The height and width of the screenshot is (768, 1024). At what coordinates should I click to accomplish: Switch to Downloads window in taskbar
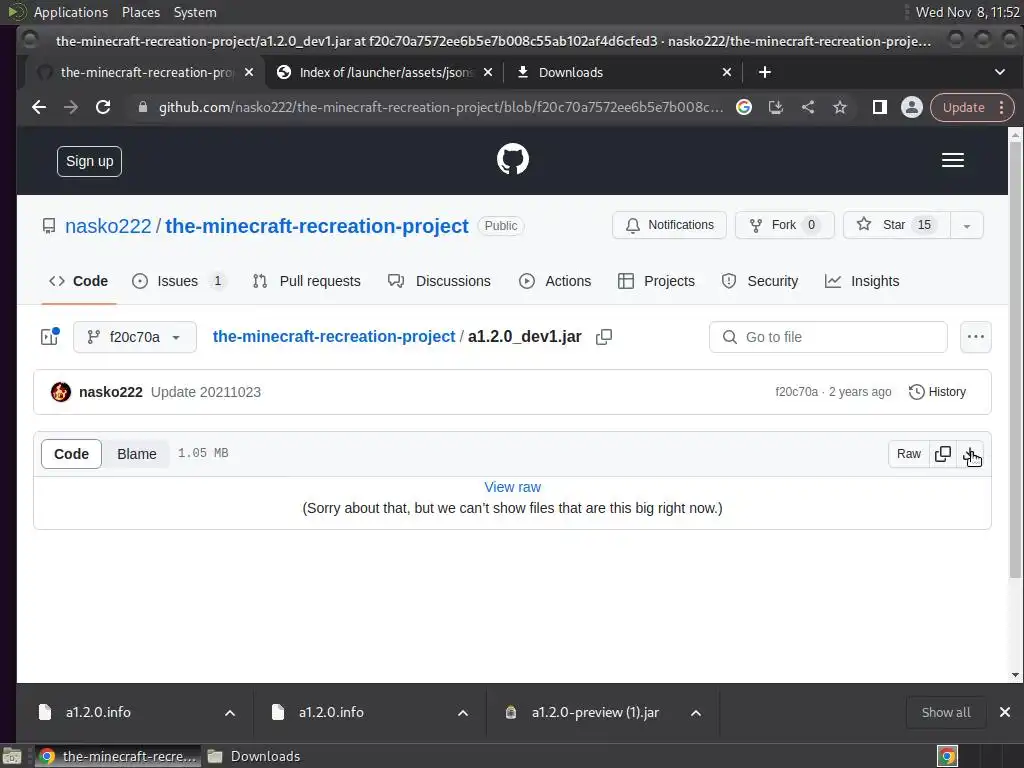(x=254, y=756)
